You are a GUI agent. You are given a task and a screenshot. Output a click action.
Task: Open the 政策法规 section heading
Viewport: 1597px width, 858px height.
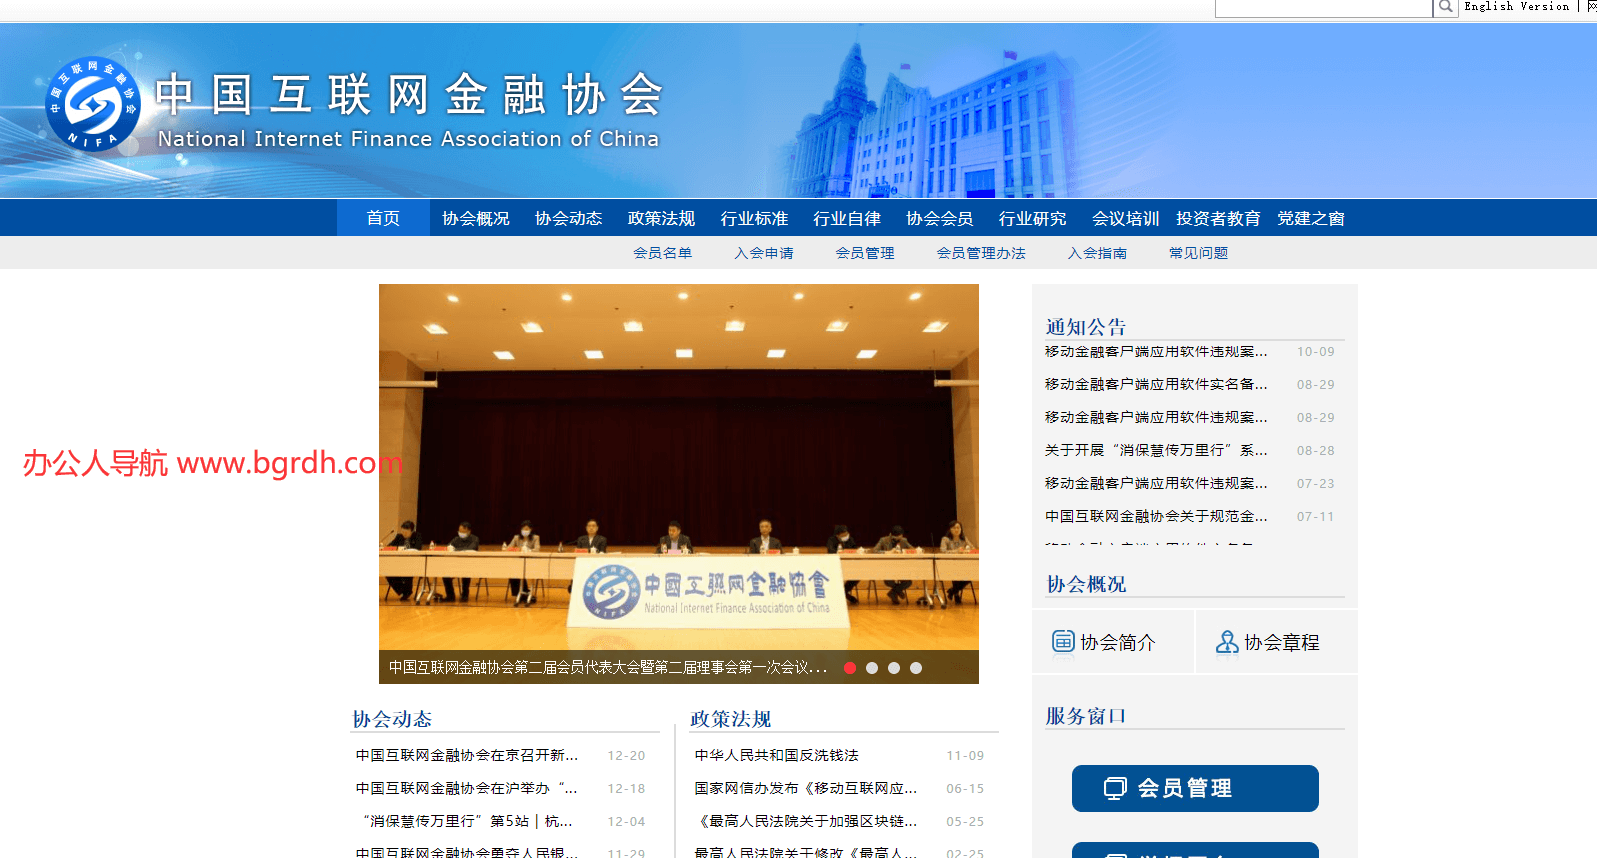pyautogui.click(x=730, y=719)
